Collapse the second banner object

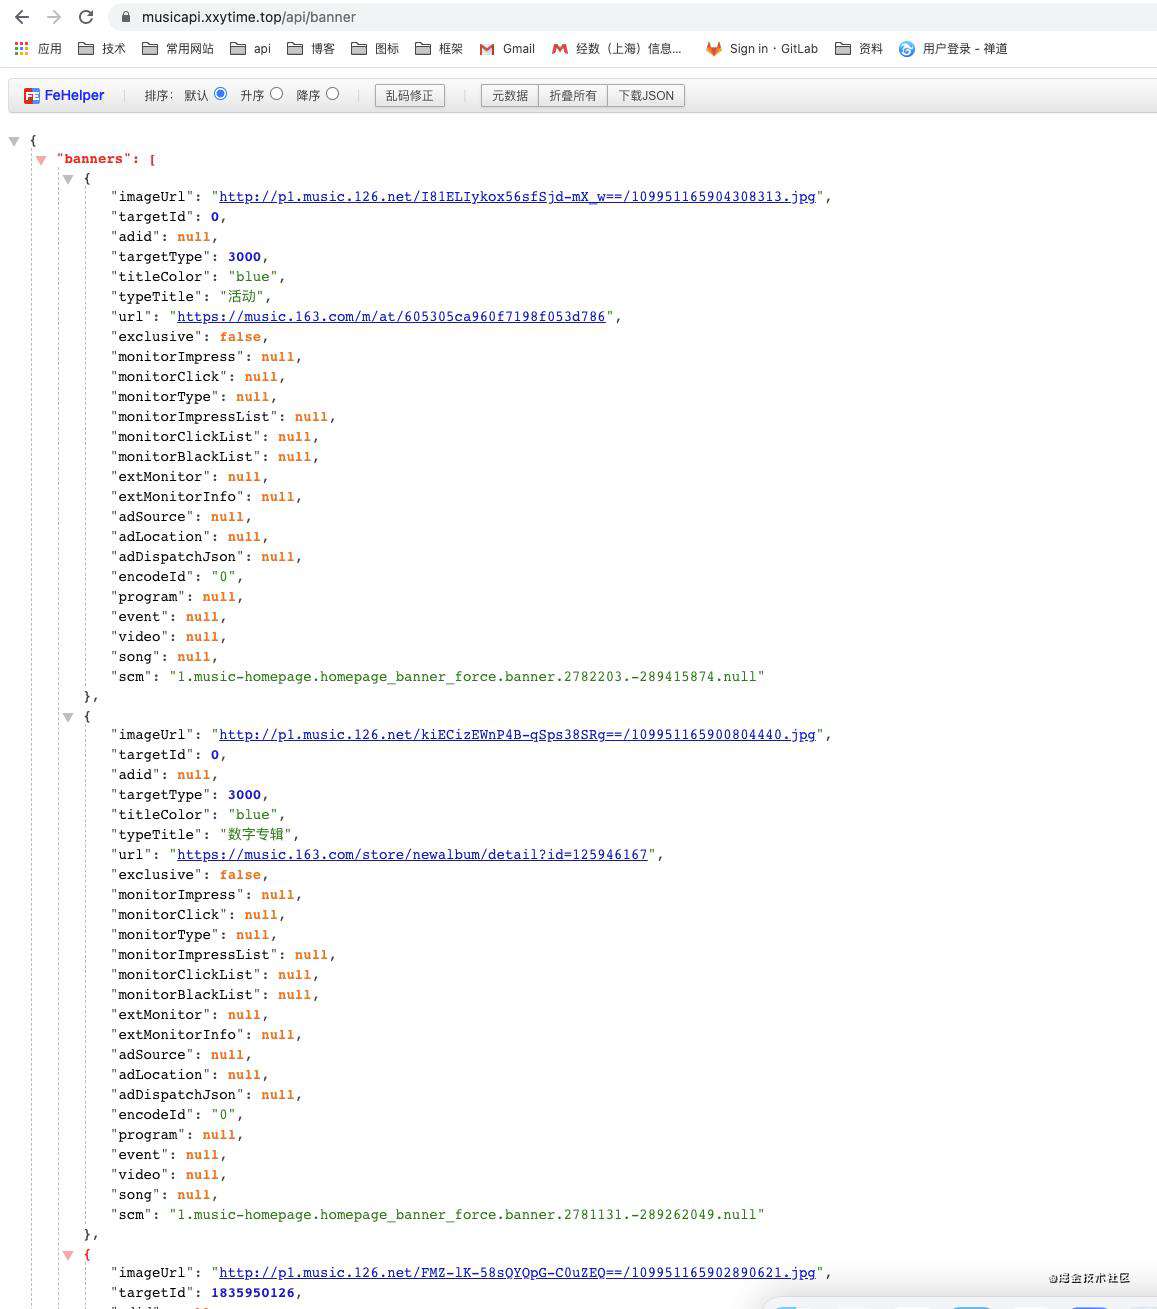68,717
